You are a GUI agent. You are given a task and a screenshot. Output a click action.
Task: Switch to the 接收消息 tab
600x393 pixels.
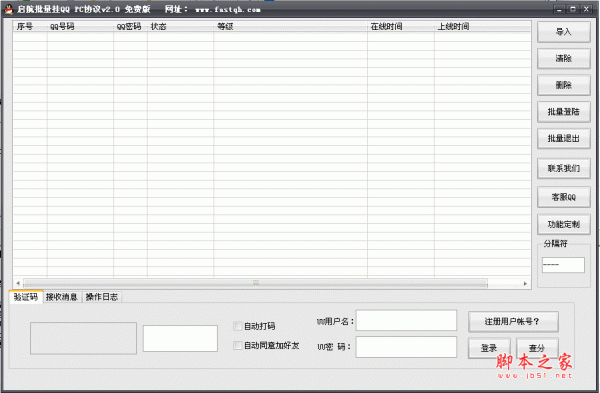pos(62,297)
